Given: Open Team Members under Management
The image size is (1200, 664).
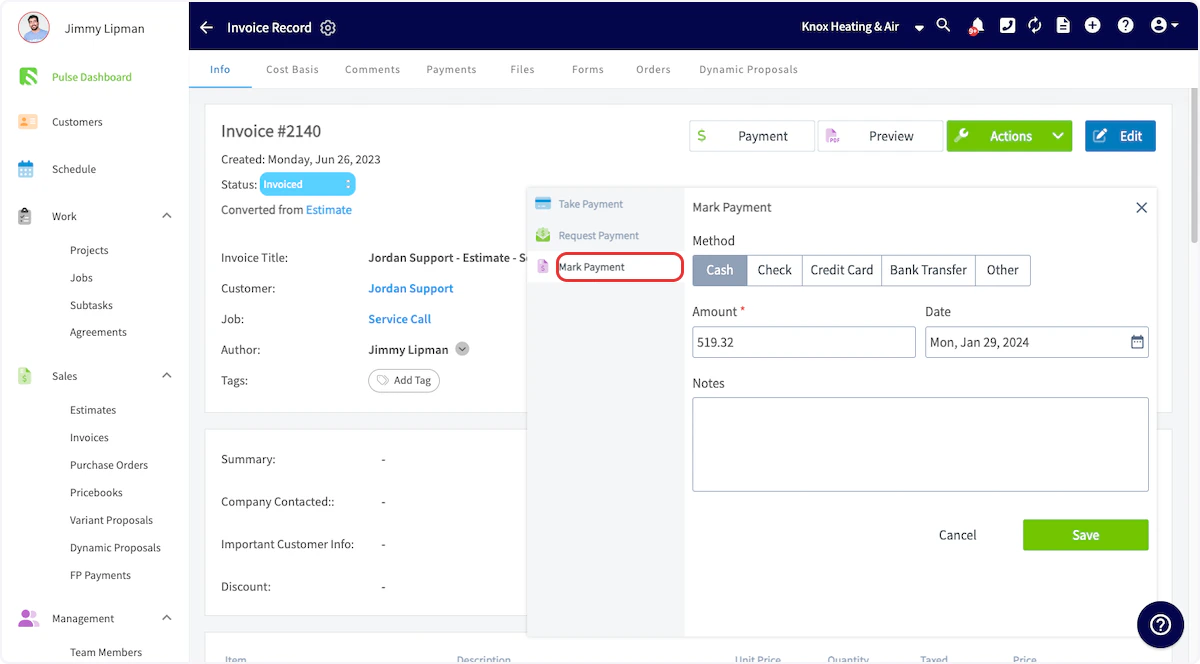Looking at the screenshot, I should coord(106,652).
